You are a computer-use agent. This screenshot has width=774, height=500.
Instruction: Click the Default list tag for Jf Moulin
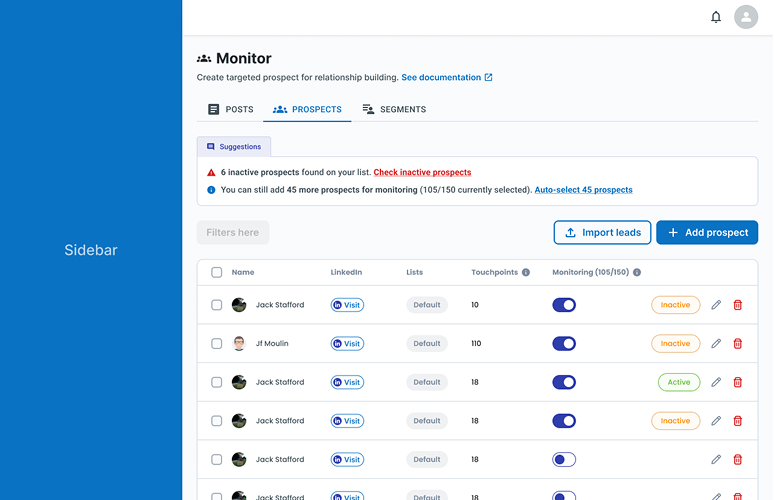[x=426, y=344]
